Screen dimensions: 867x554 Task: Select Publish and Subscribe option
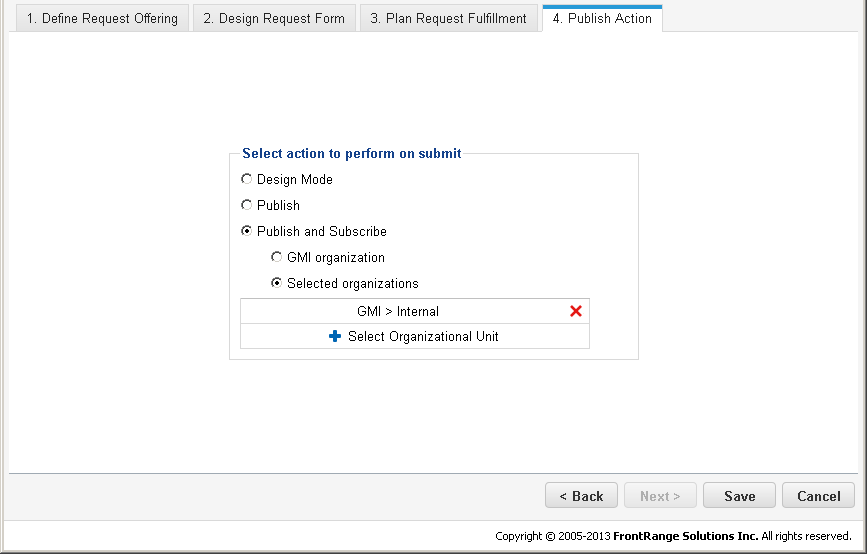[x=247, y=231]
